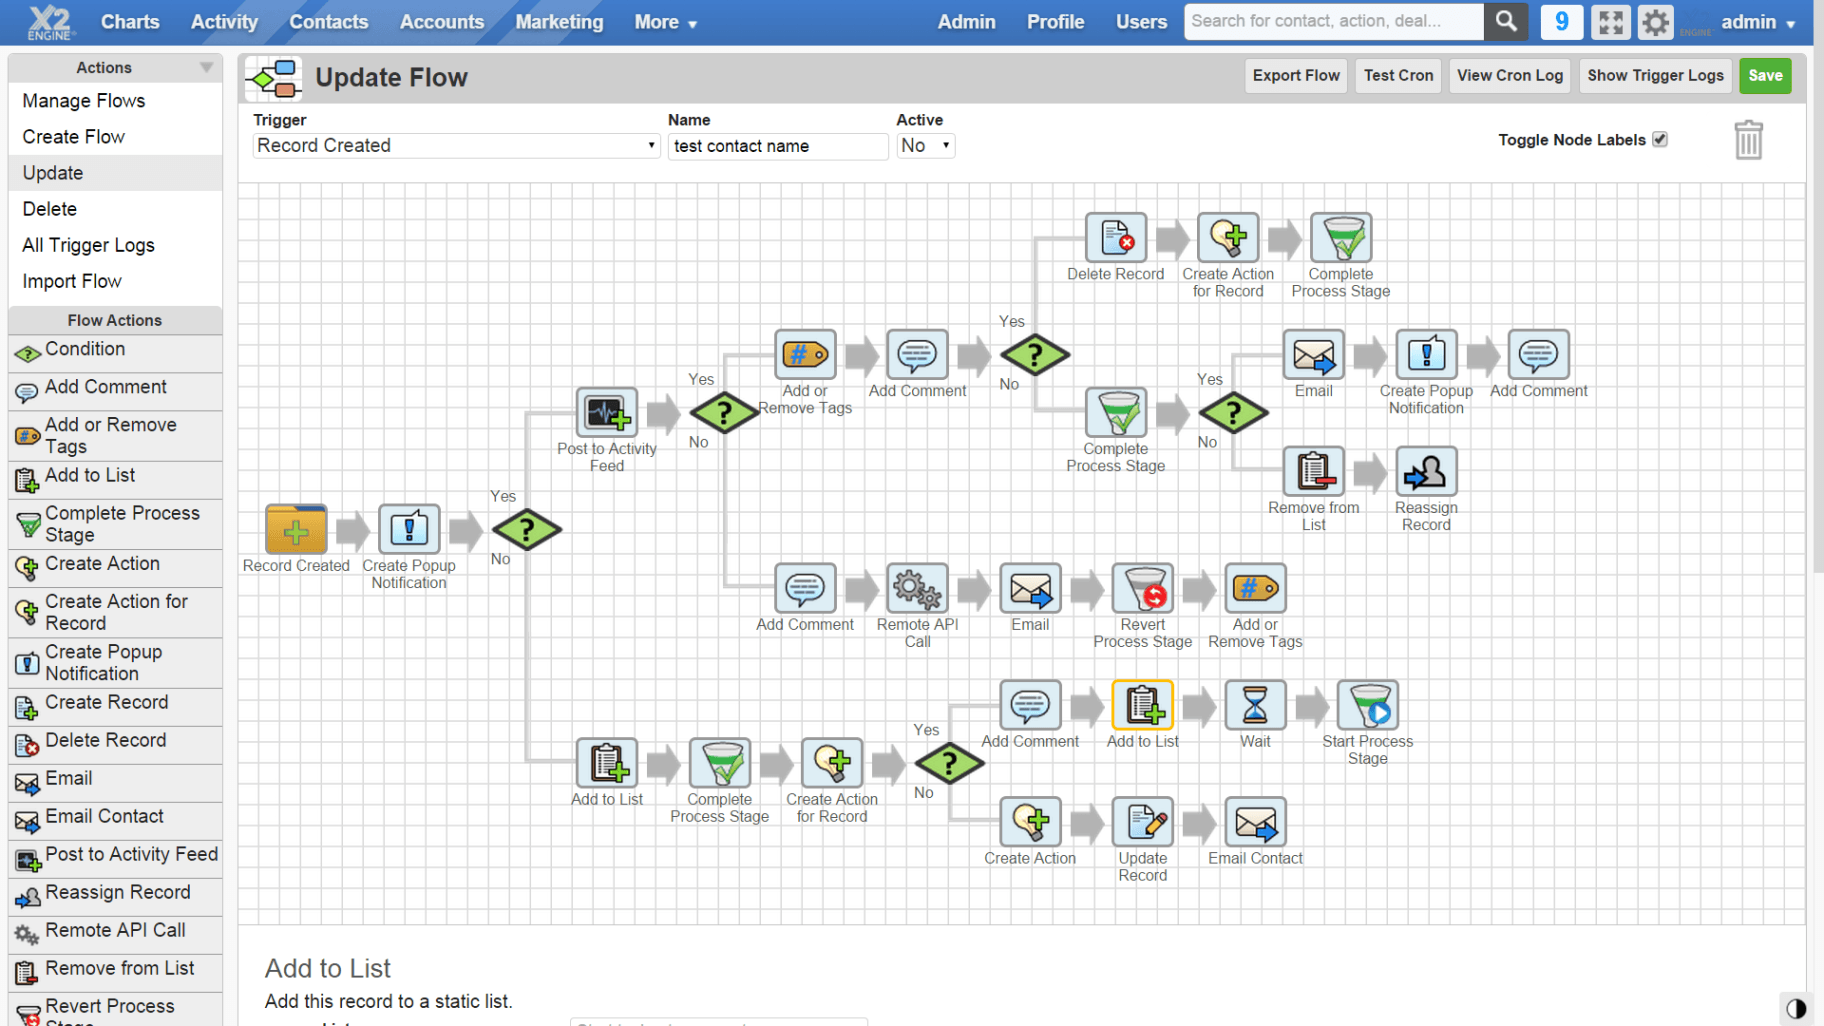Select the Wait hourglass node
1824x1026 pixels.
1255,705
